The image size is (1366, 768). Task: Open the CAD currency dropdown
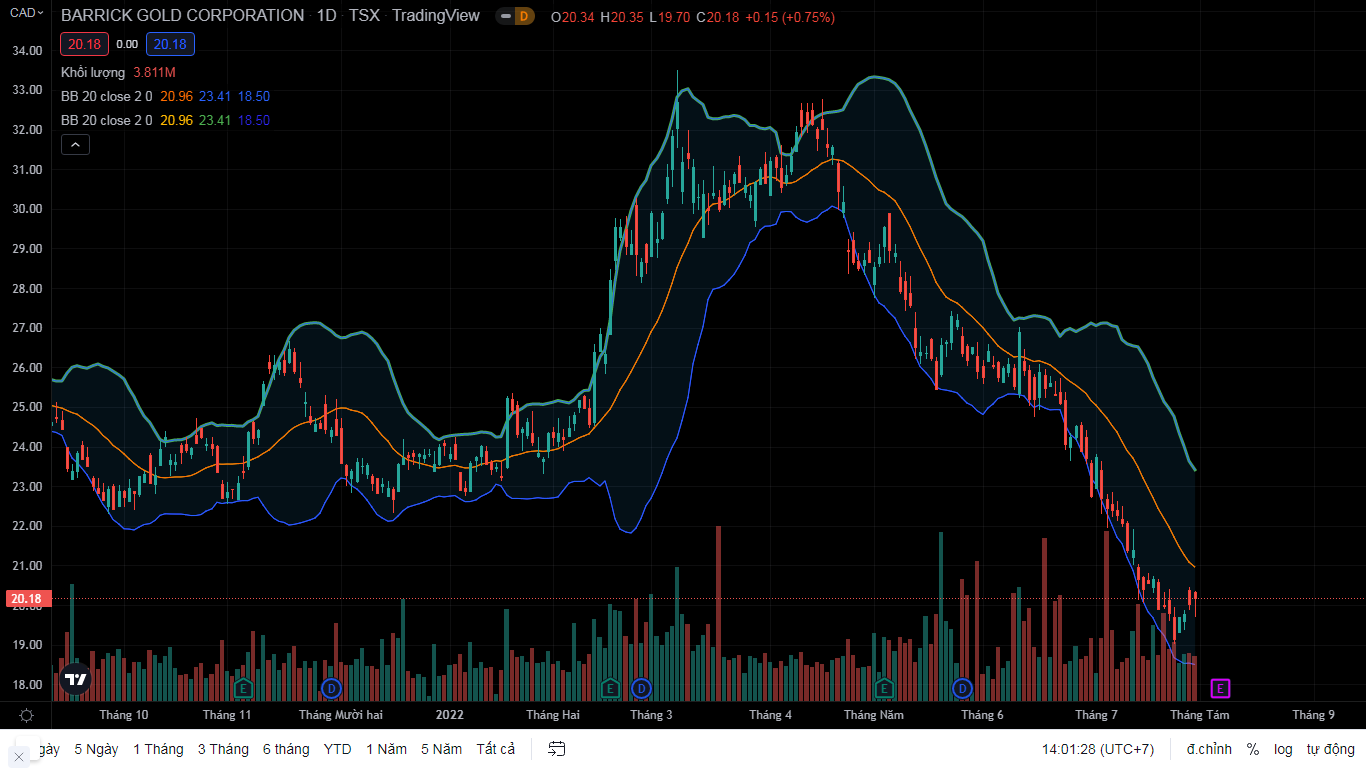26,13
